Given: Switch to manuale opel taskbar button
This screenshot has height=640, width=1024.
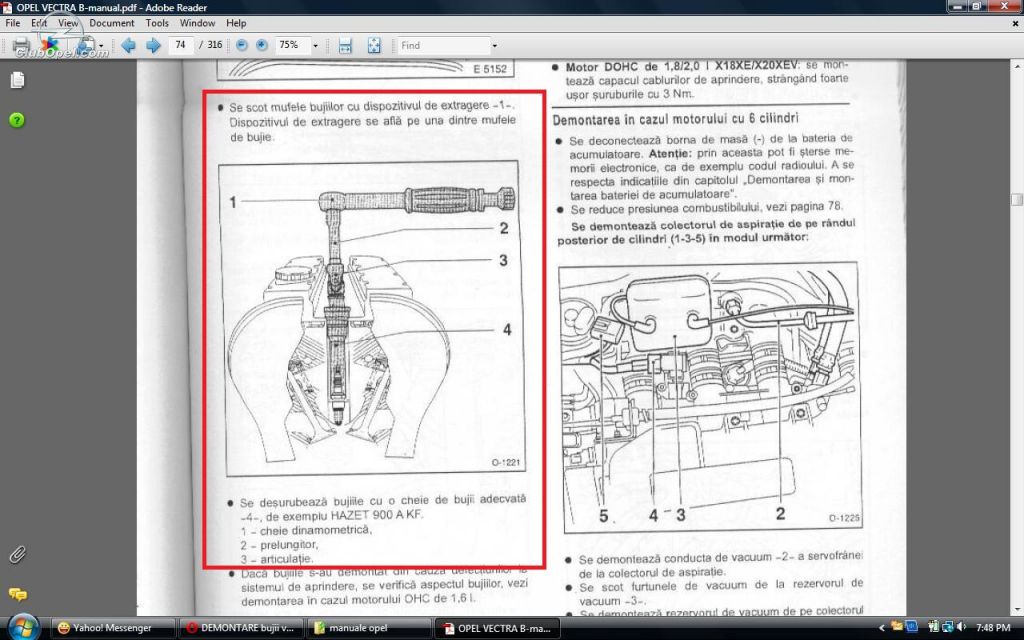Looking at the screenshot, I should tap(368, 628).
